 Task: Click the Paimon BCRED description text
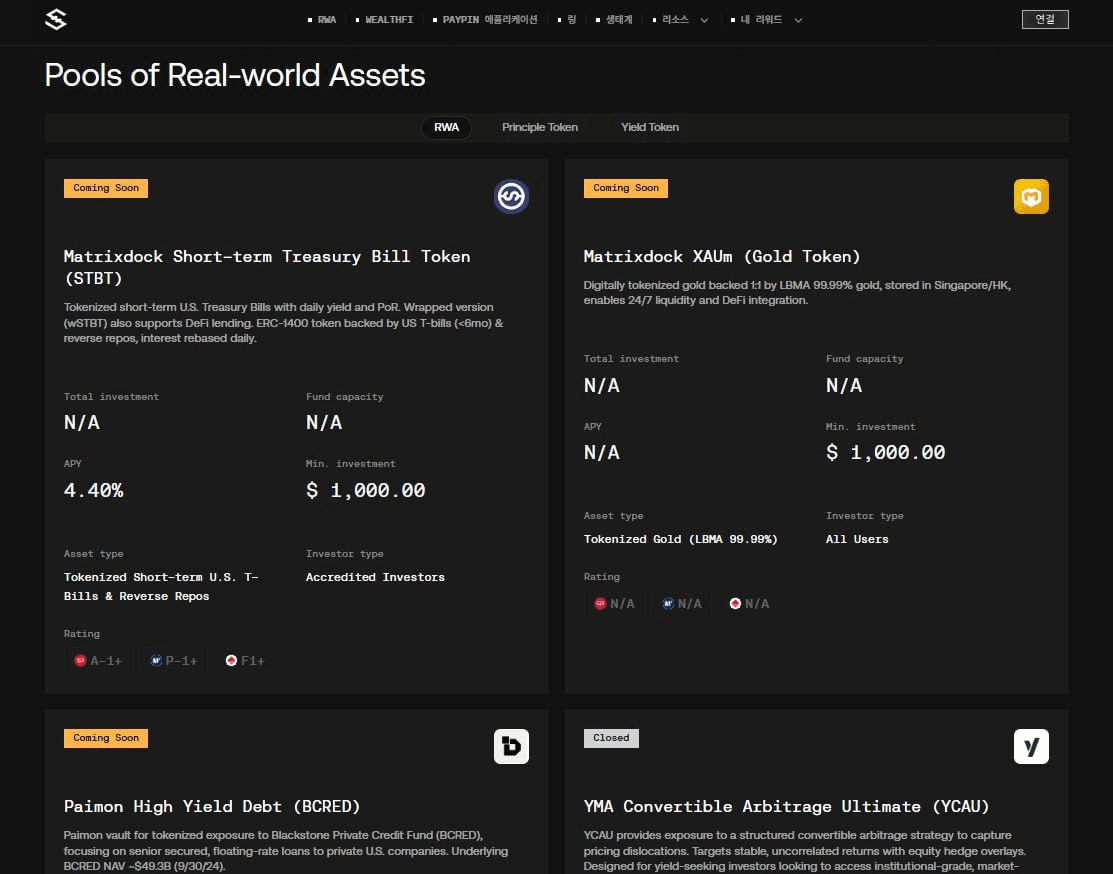point(286,851)
